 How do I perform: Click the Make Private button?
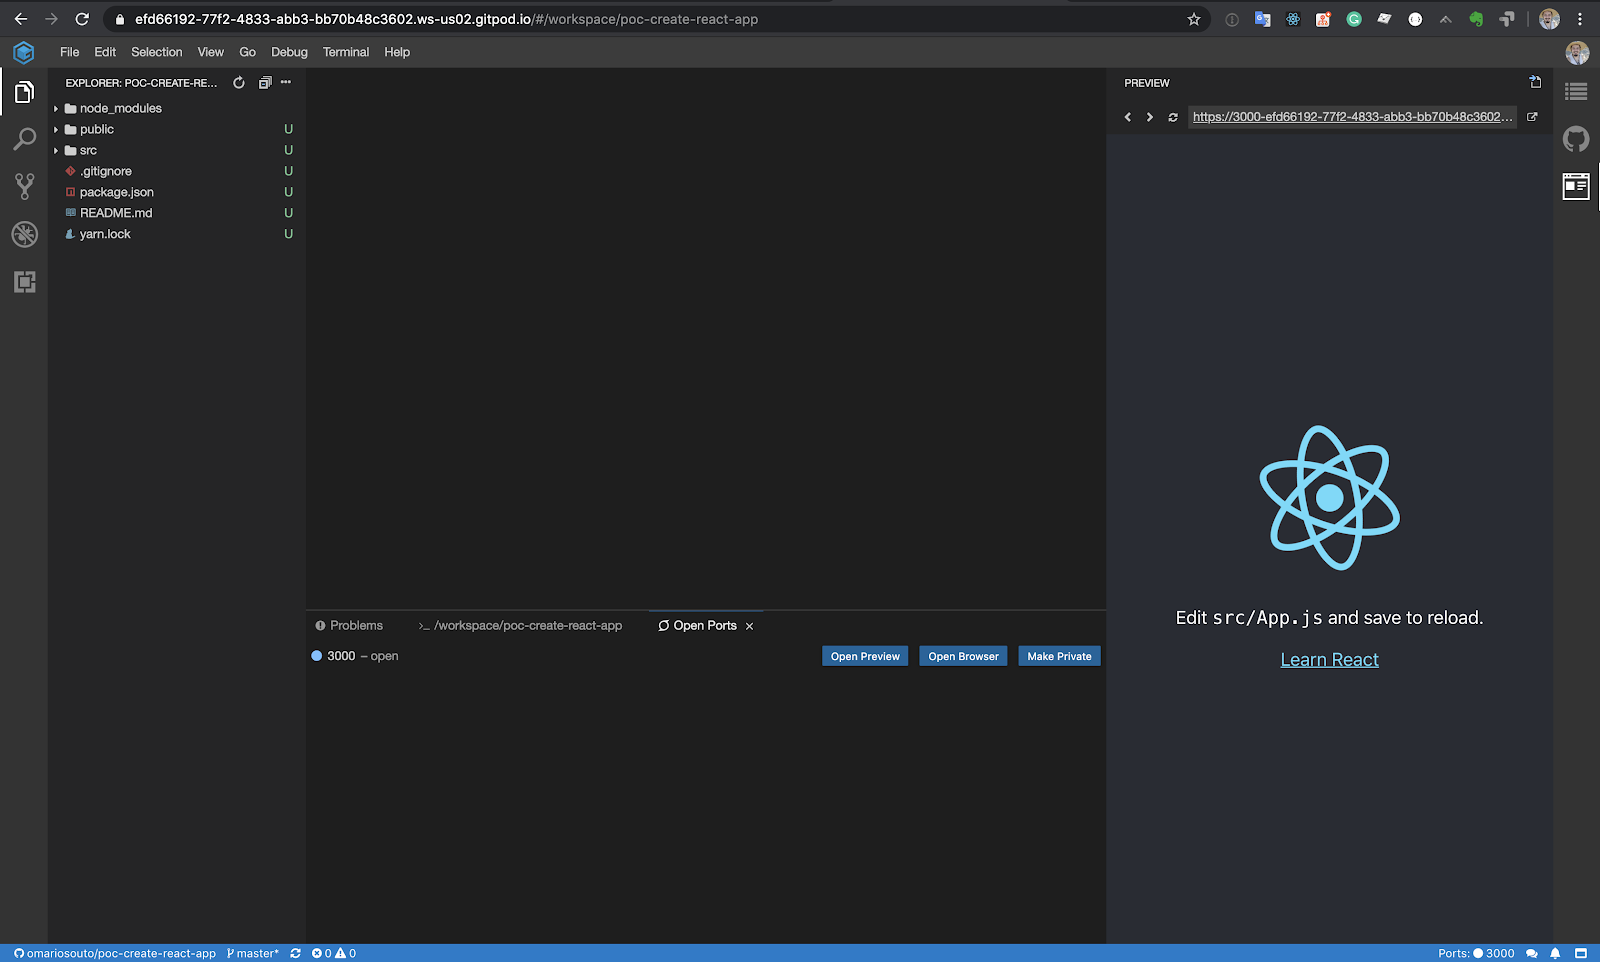(x=1059, y=656)
